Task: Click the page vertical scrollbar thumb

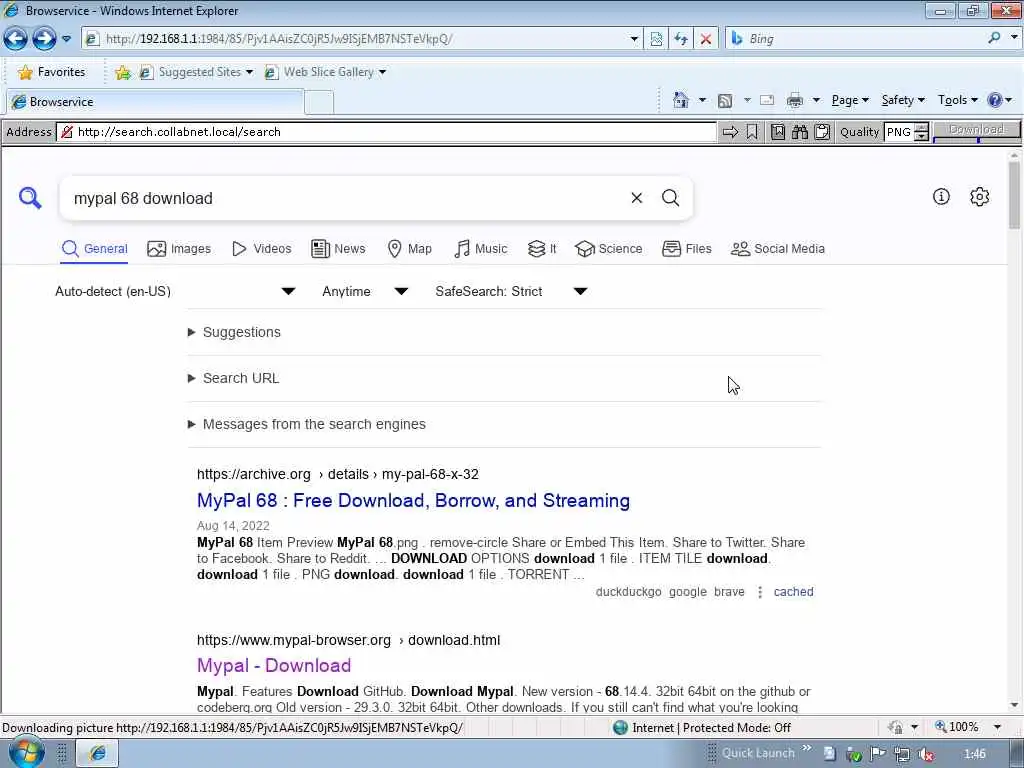Action: pos(1014,195)
